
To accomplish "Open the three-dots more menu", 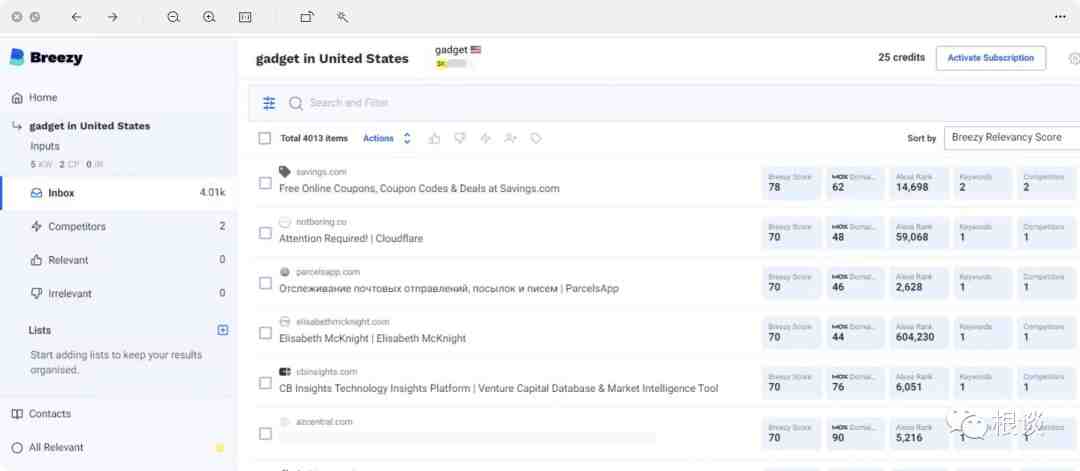I will [1061, 17].
